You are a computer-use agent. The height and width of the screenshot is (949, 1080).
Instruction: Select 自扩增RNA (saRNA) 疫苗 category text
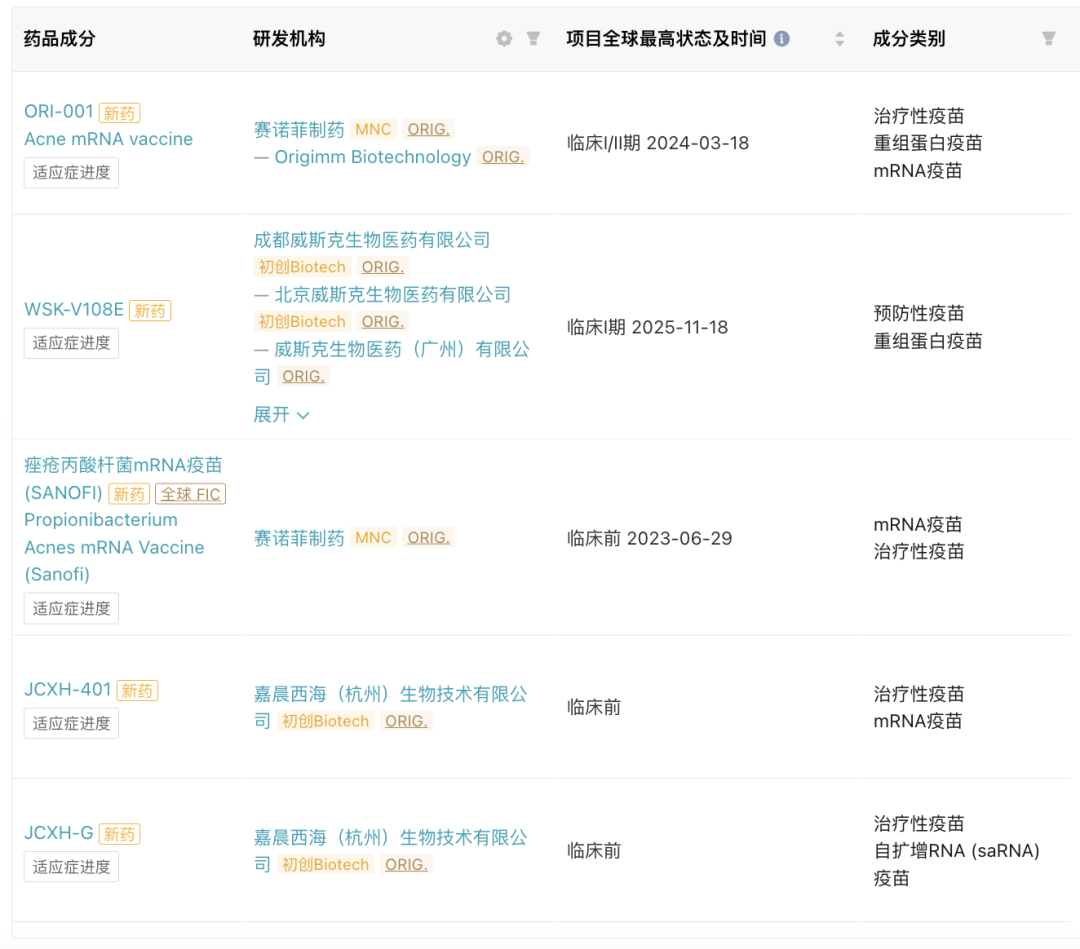957,864
